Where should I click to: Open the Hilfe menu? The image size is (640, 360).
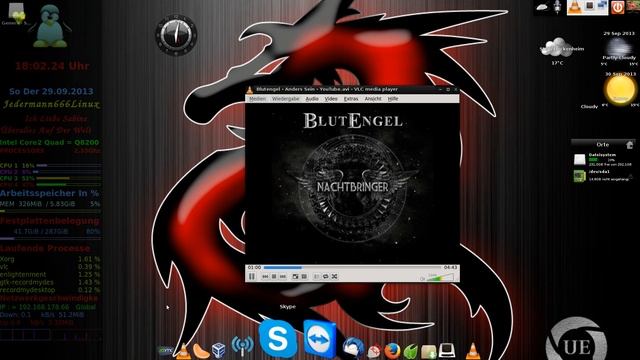pos(393,99)
